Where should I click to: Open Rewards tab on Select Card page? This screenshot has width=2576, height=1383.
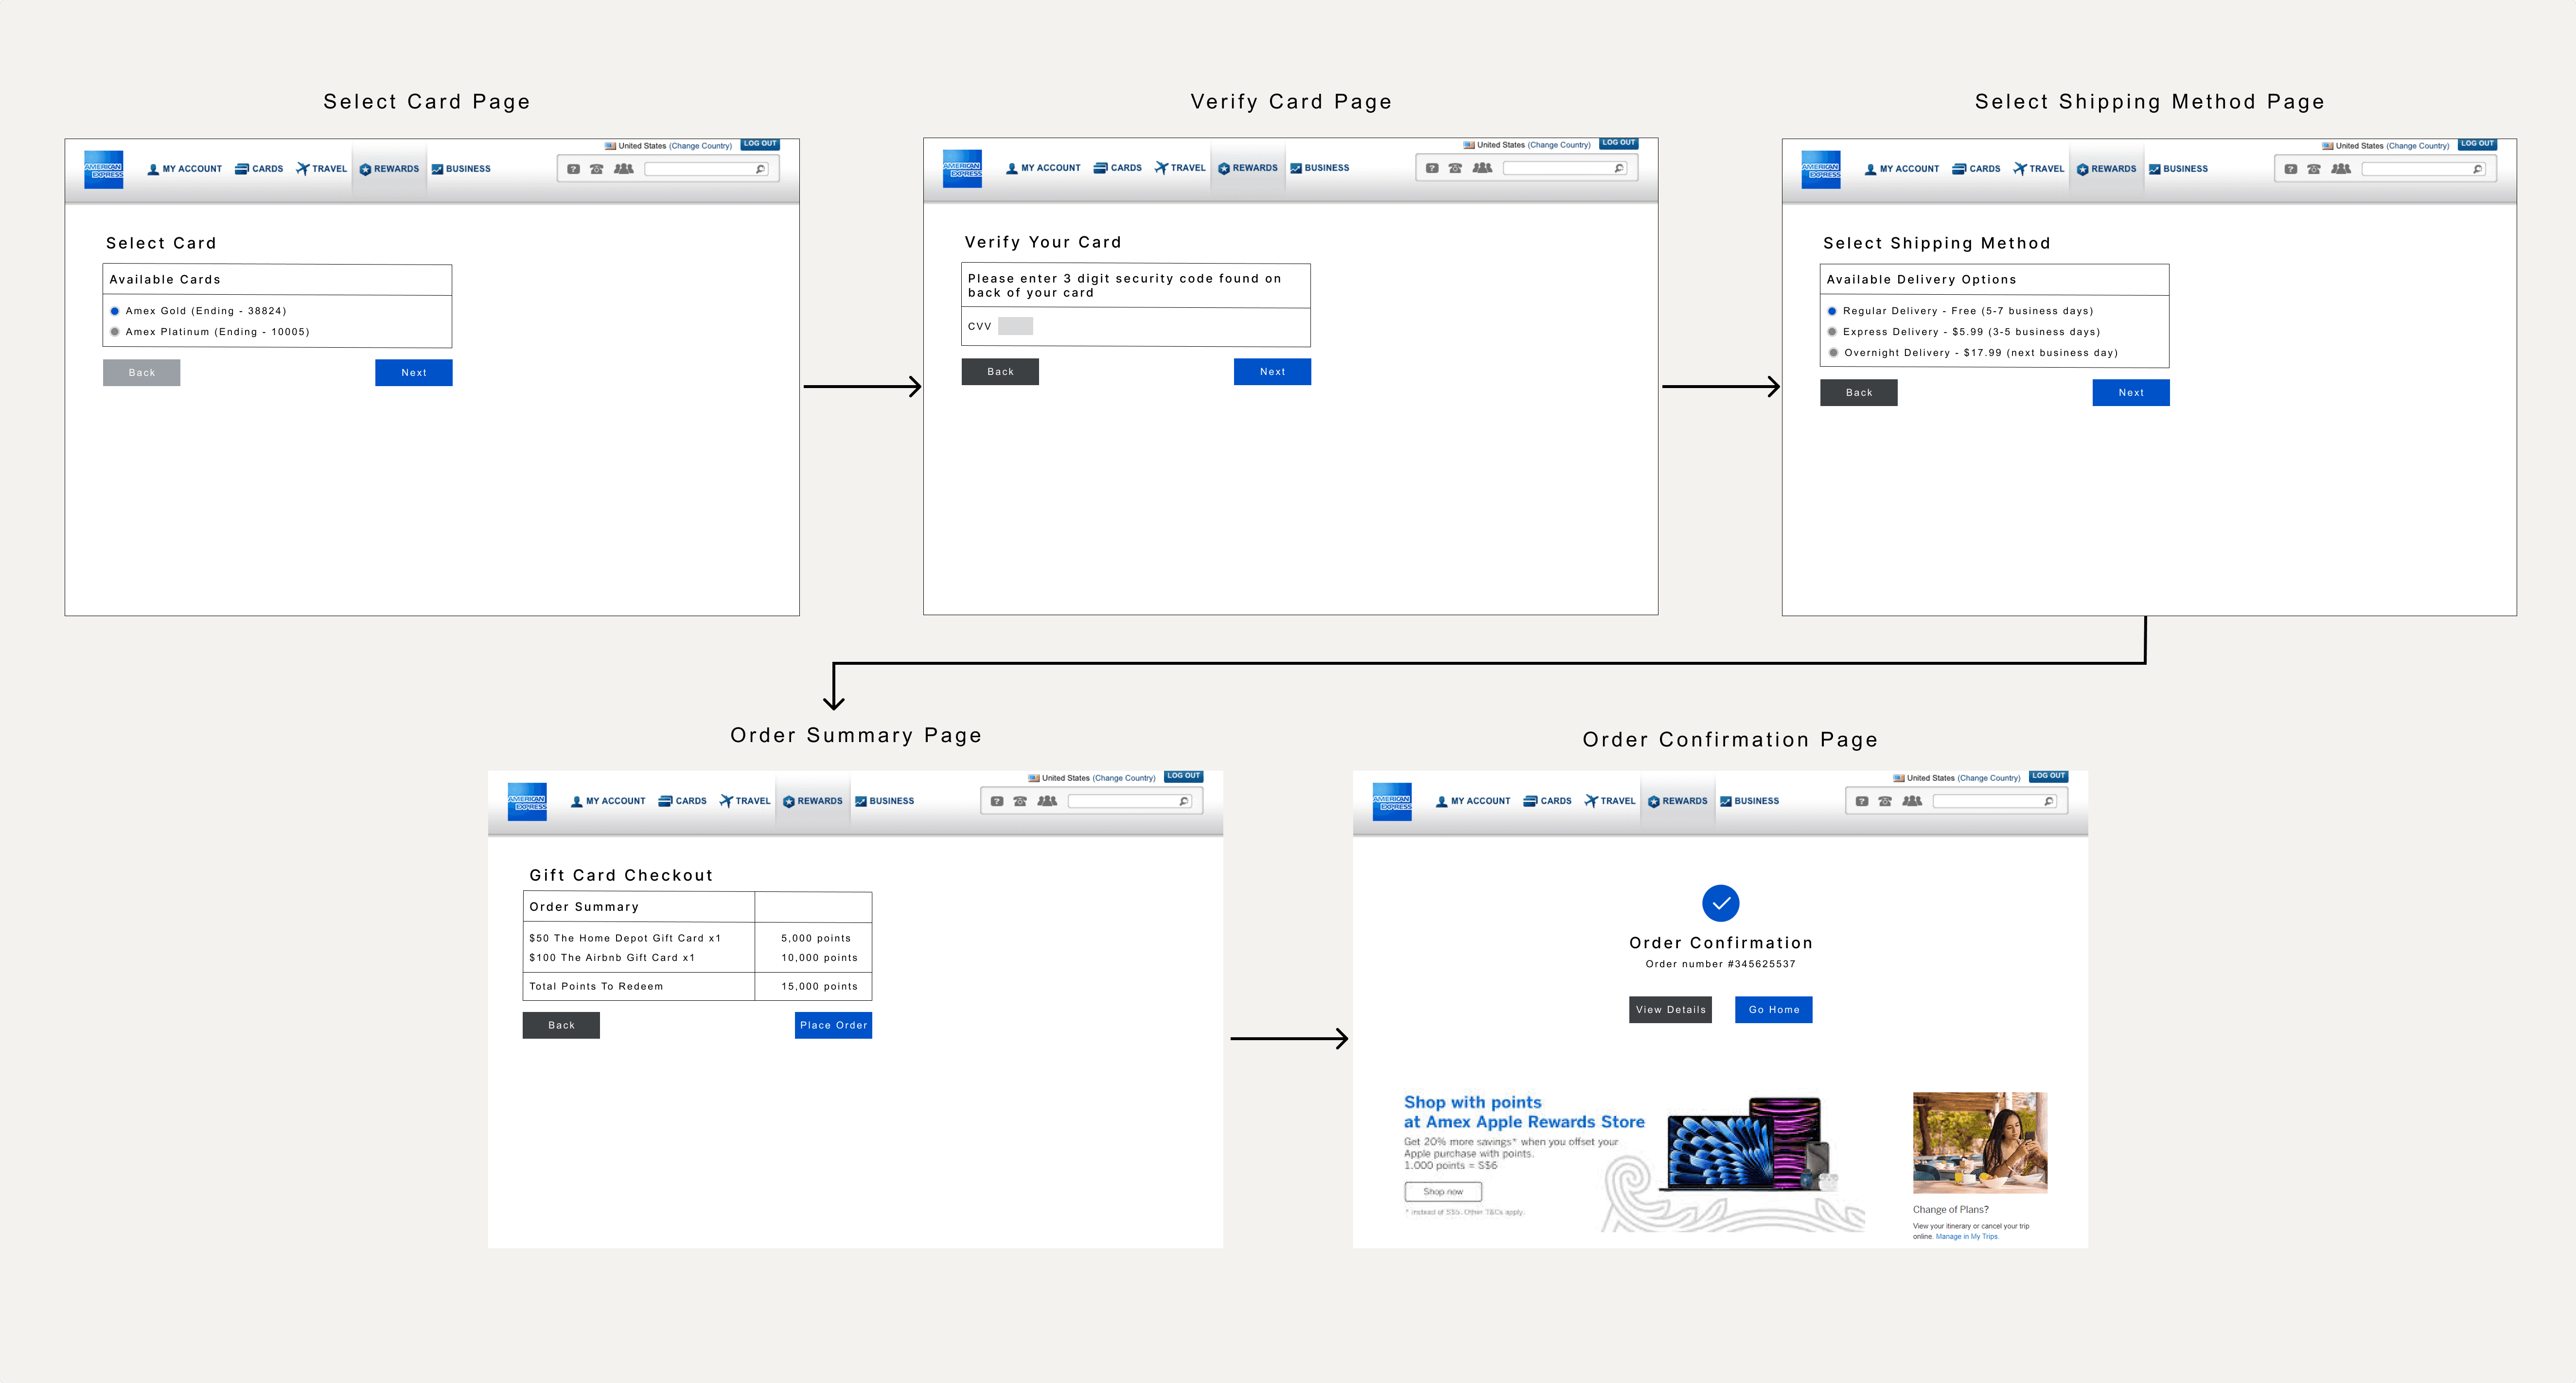tap(389, 169)
